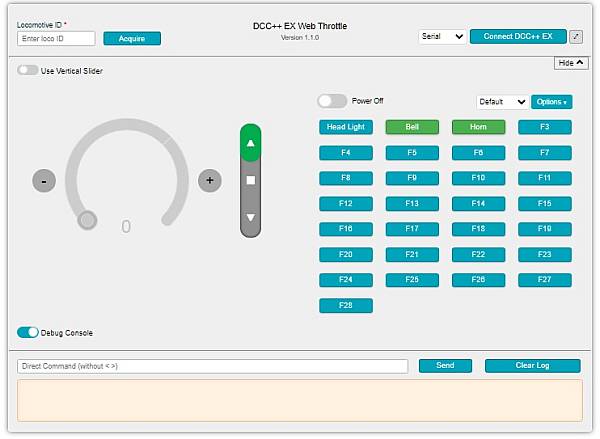Click the Connect DCC++ EX button
600x439 pixels.
point(517,36)
